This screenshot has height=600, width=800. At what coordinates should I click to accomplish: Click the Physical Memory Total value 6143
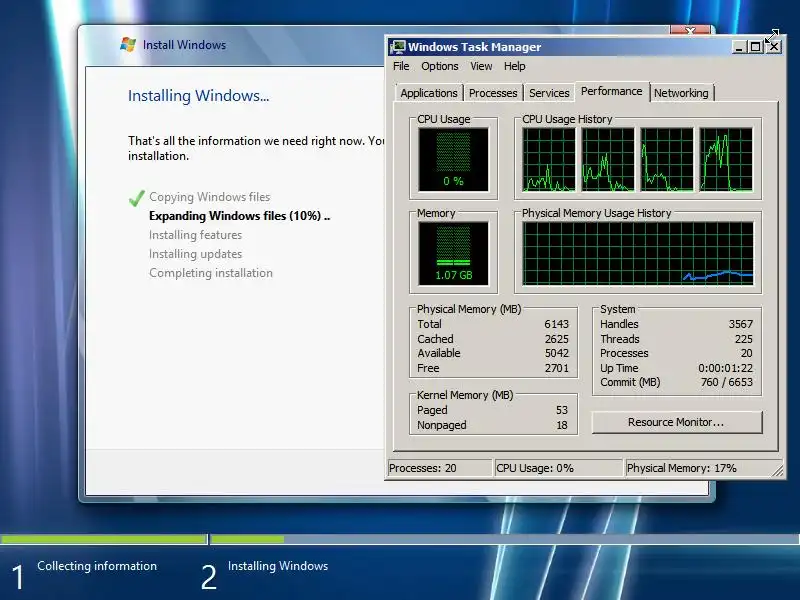pyautogui.click(x=556, y=324)
